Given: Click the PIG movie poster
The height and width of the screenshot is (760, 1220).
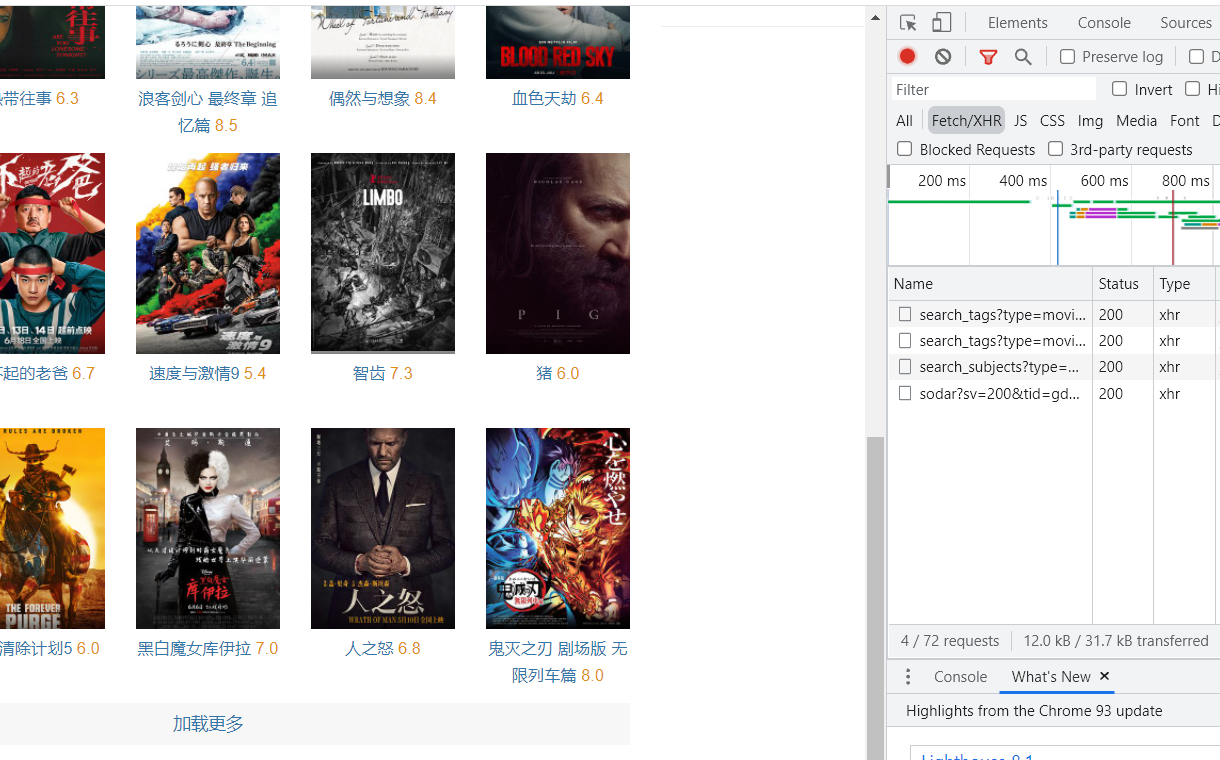Looking at the screenshot, I should tap(558, 253).
